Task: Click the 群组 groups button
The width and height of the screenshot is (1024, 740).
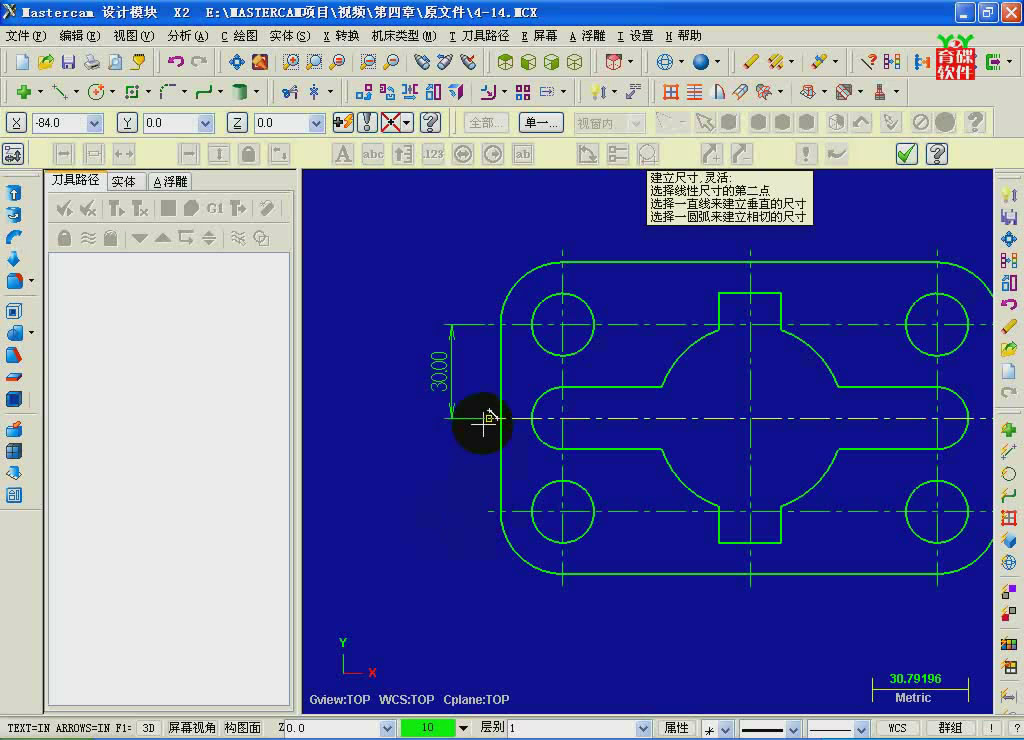Action: pos(950,728)
